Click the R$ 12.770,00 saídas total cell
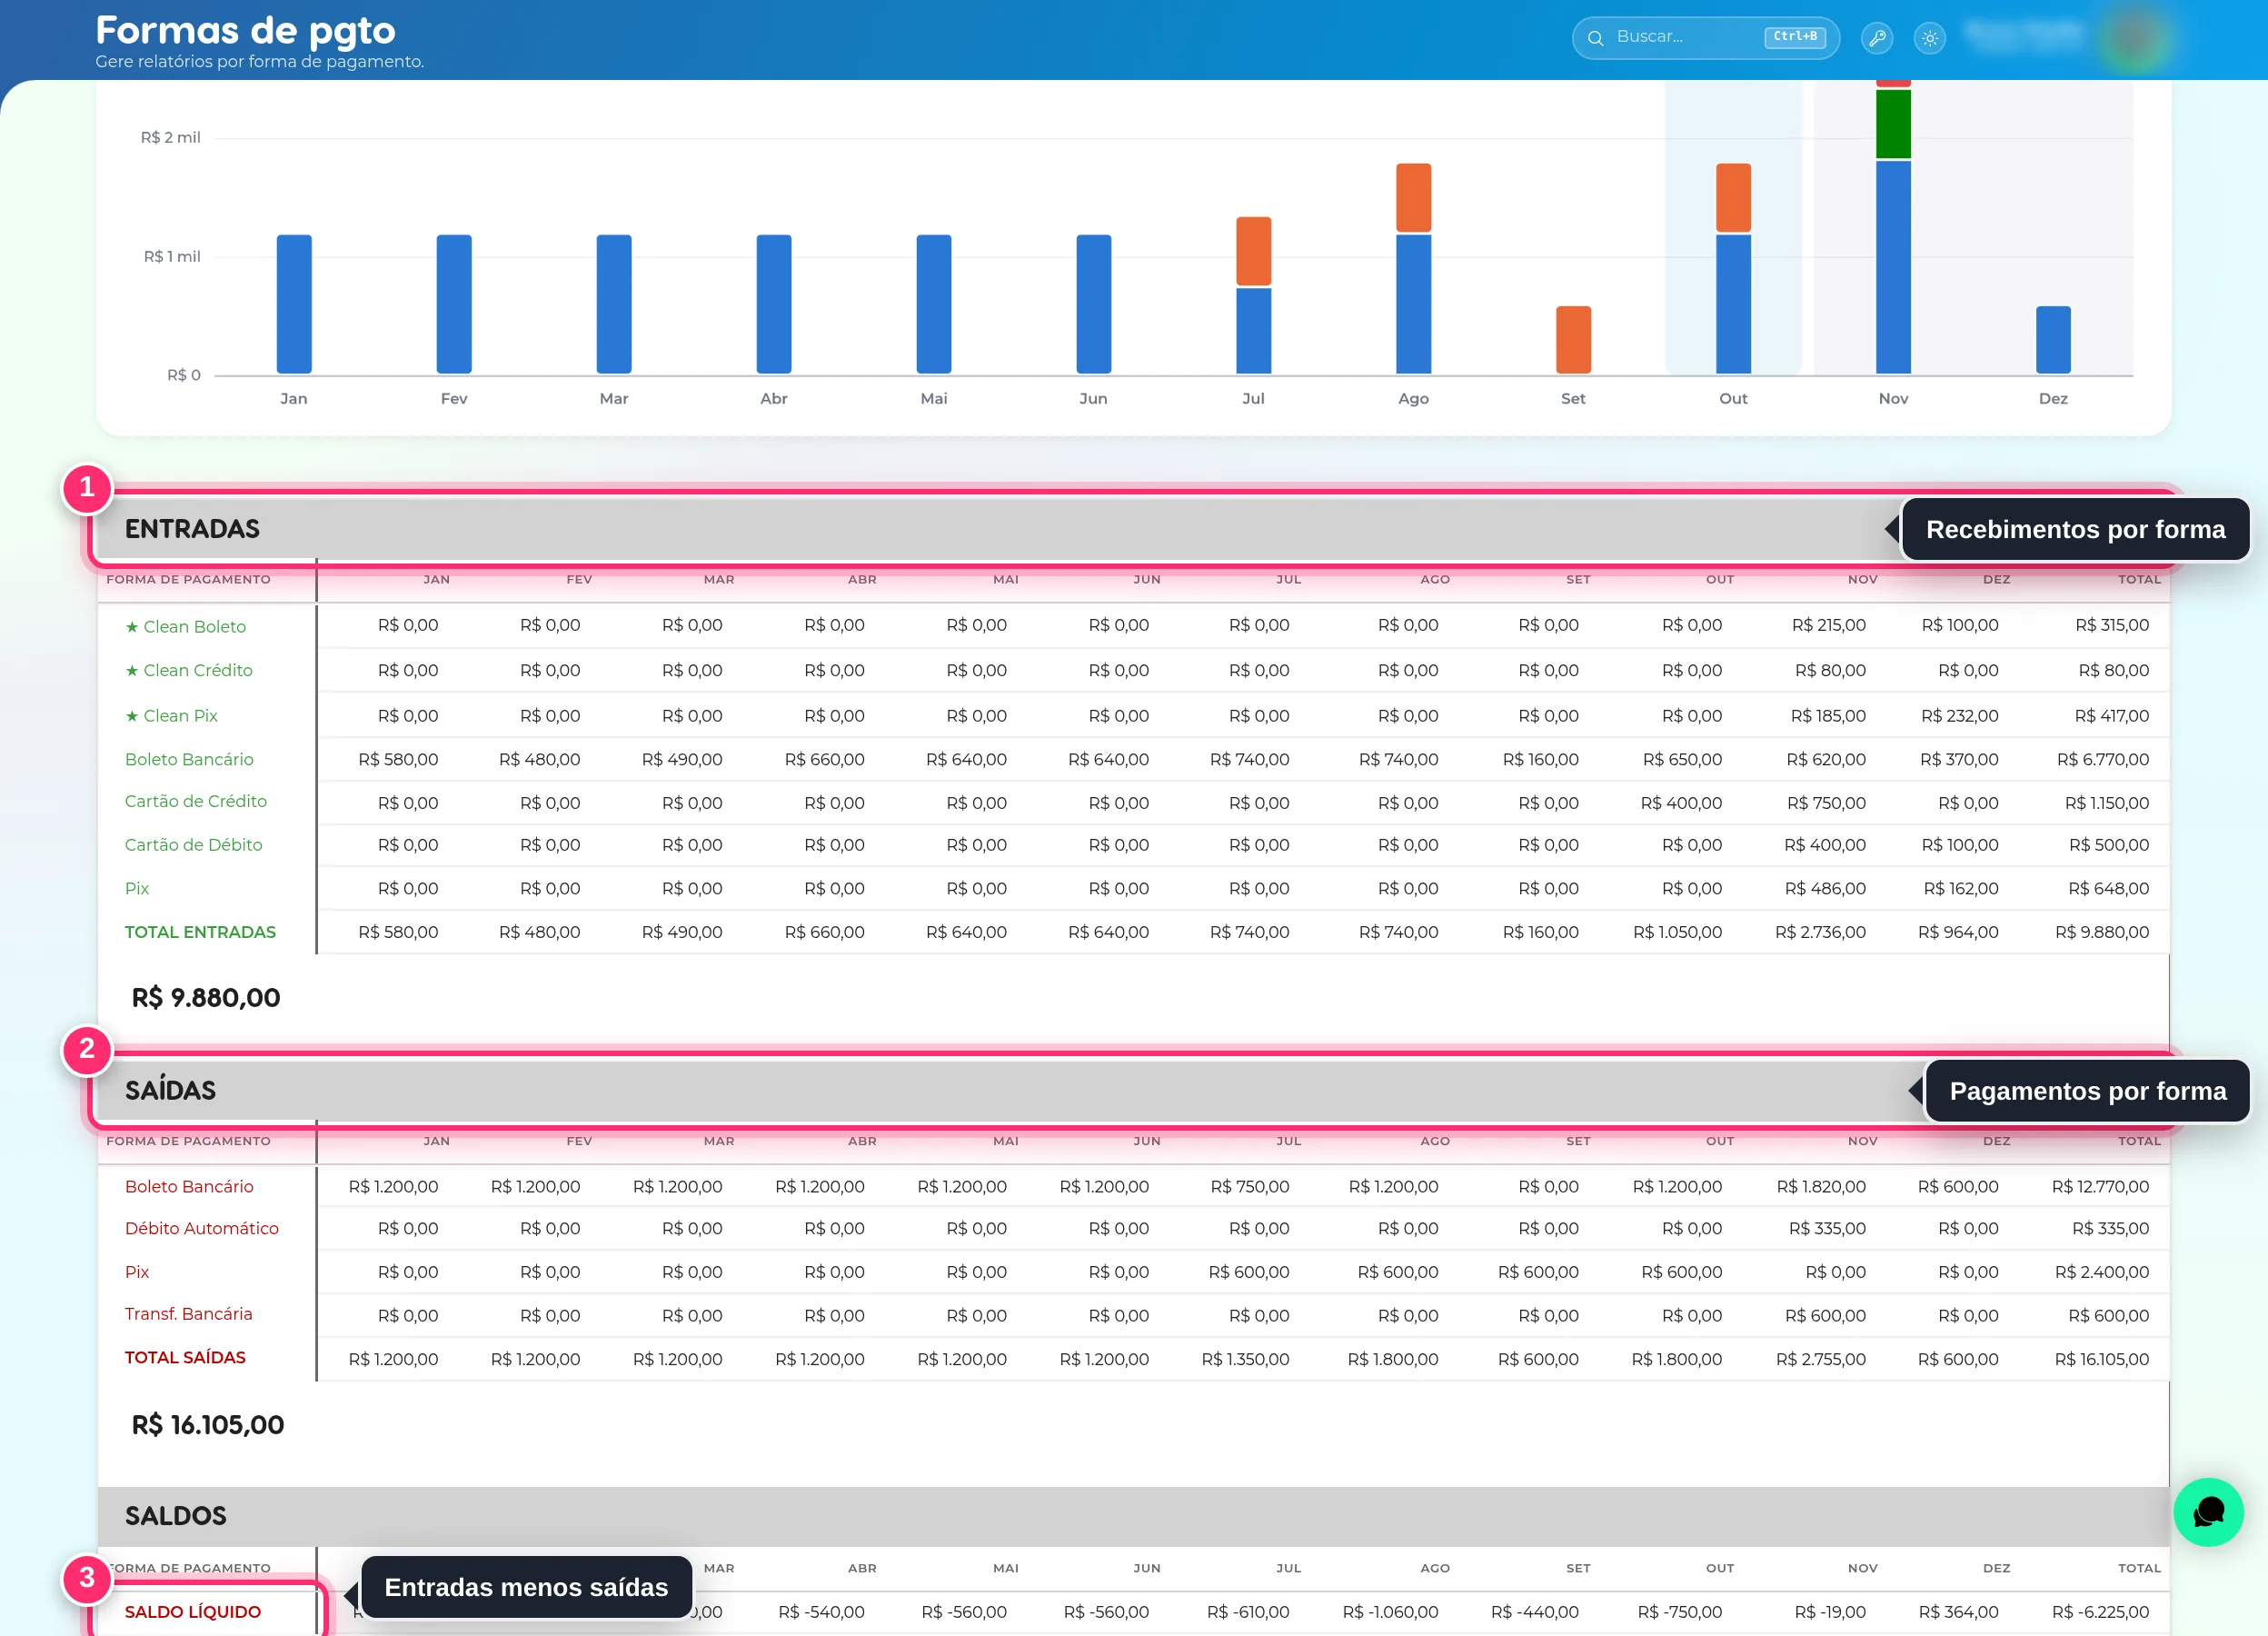Image resolution: width=2268 pixels, height=1636 pixels. tap(2100, 1186)
